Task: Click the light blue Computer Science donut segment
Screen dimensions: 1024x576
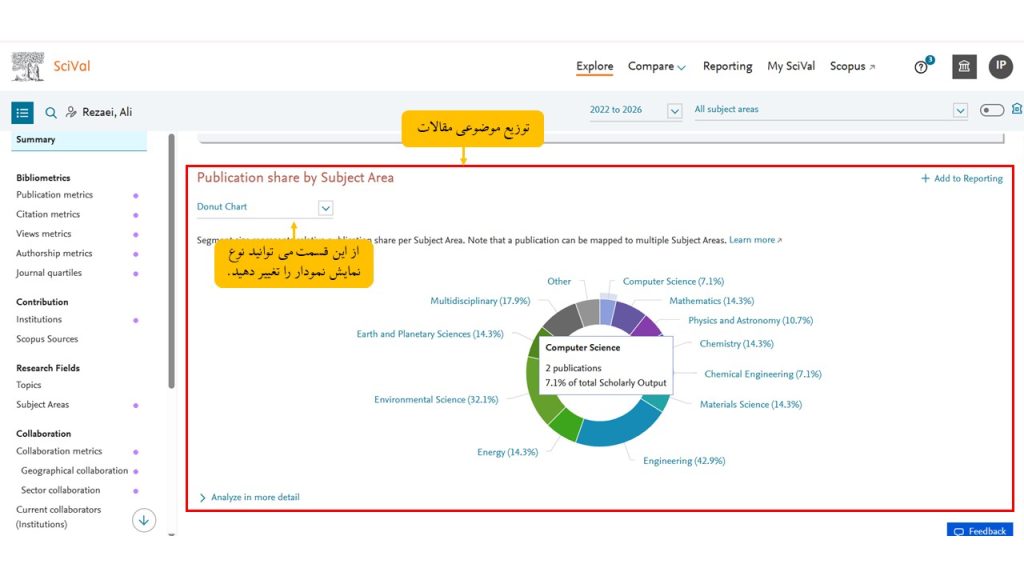Action: [x=607, y=310]
